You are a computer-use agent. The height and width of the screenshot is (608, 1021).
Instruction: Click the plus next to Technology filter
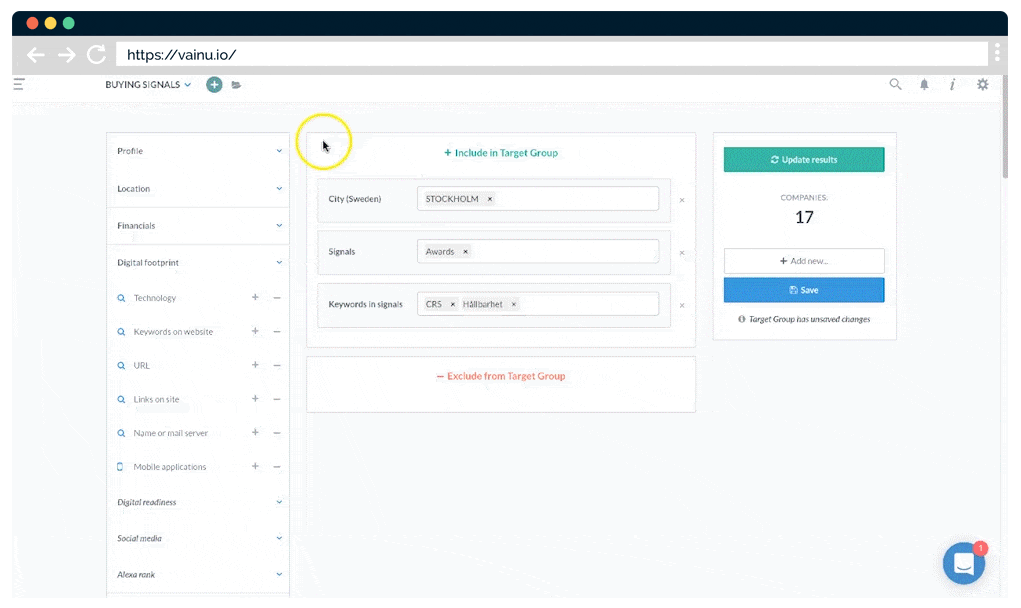point(255,298)
